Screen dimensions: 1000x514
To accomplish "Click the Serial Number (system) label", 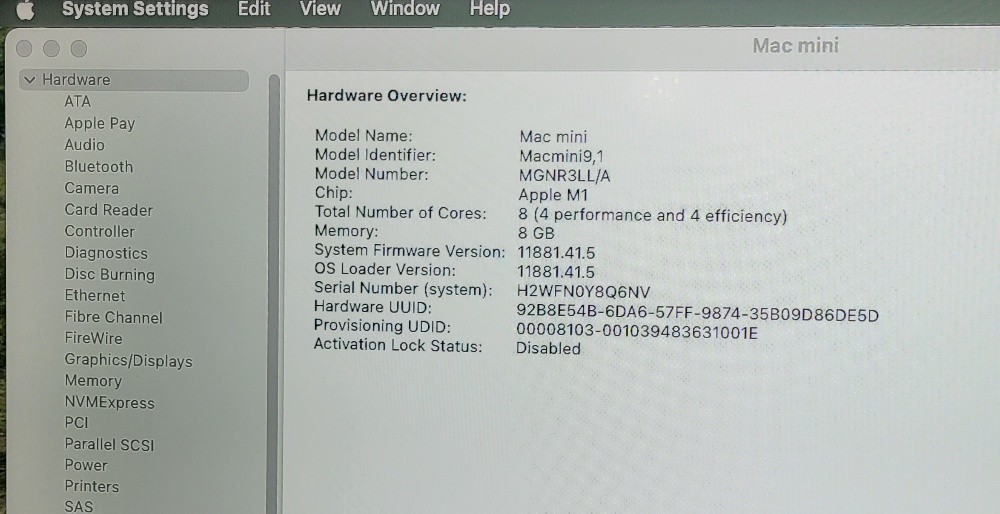I will [403, 289].
